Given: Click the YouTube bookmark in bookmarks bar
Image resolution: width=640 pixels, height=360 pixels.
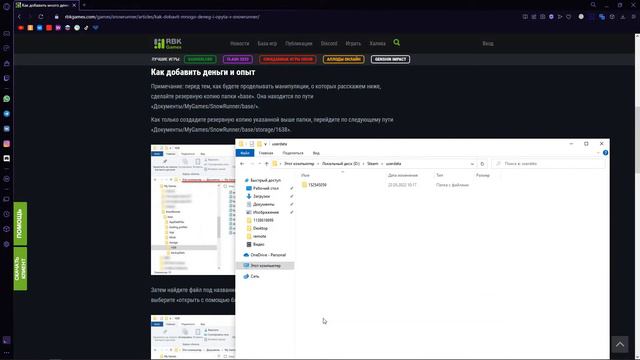Looking at the screenshot, I should click(21, 28).
